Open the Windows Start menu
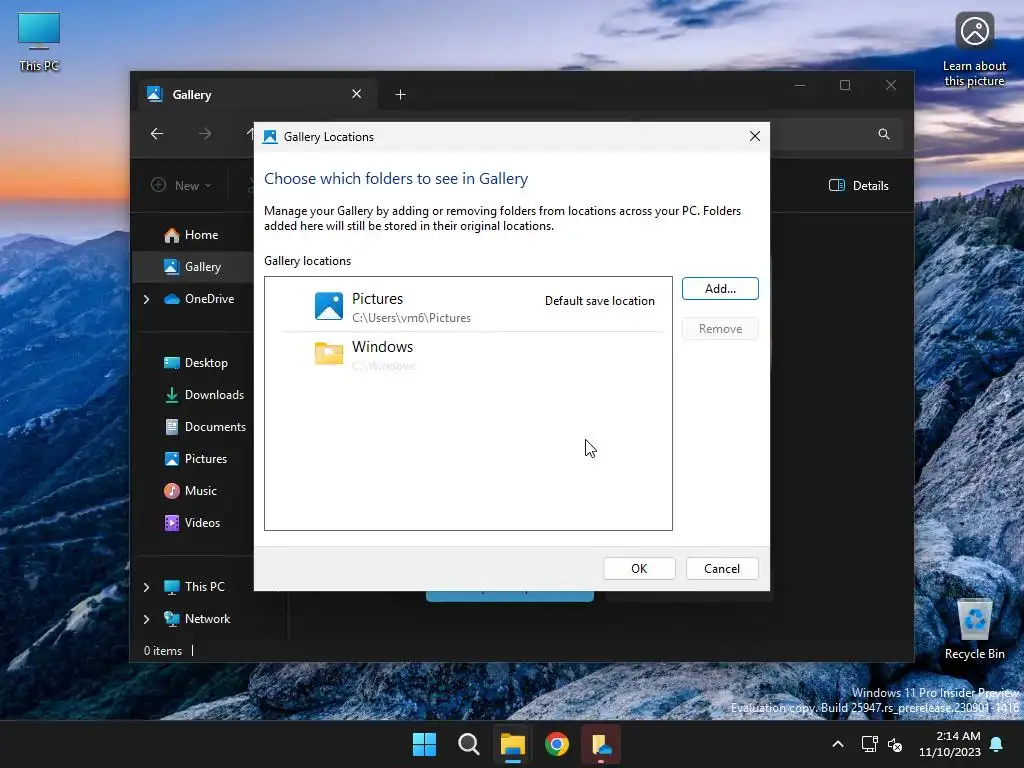 (x=424, y=744)
